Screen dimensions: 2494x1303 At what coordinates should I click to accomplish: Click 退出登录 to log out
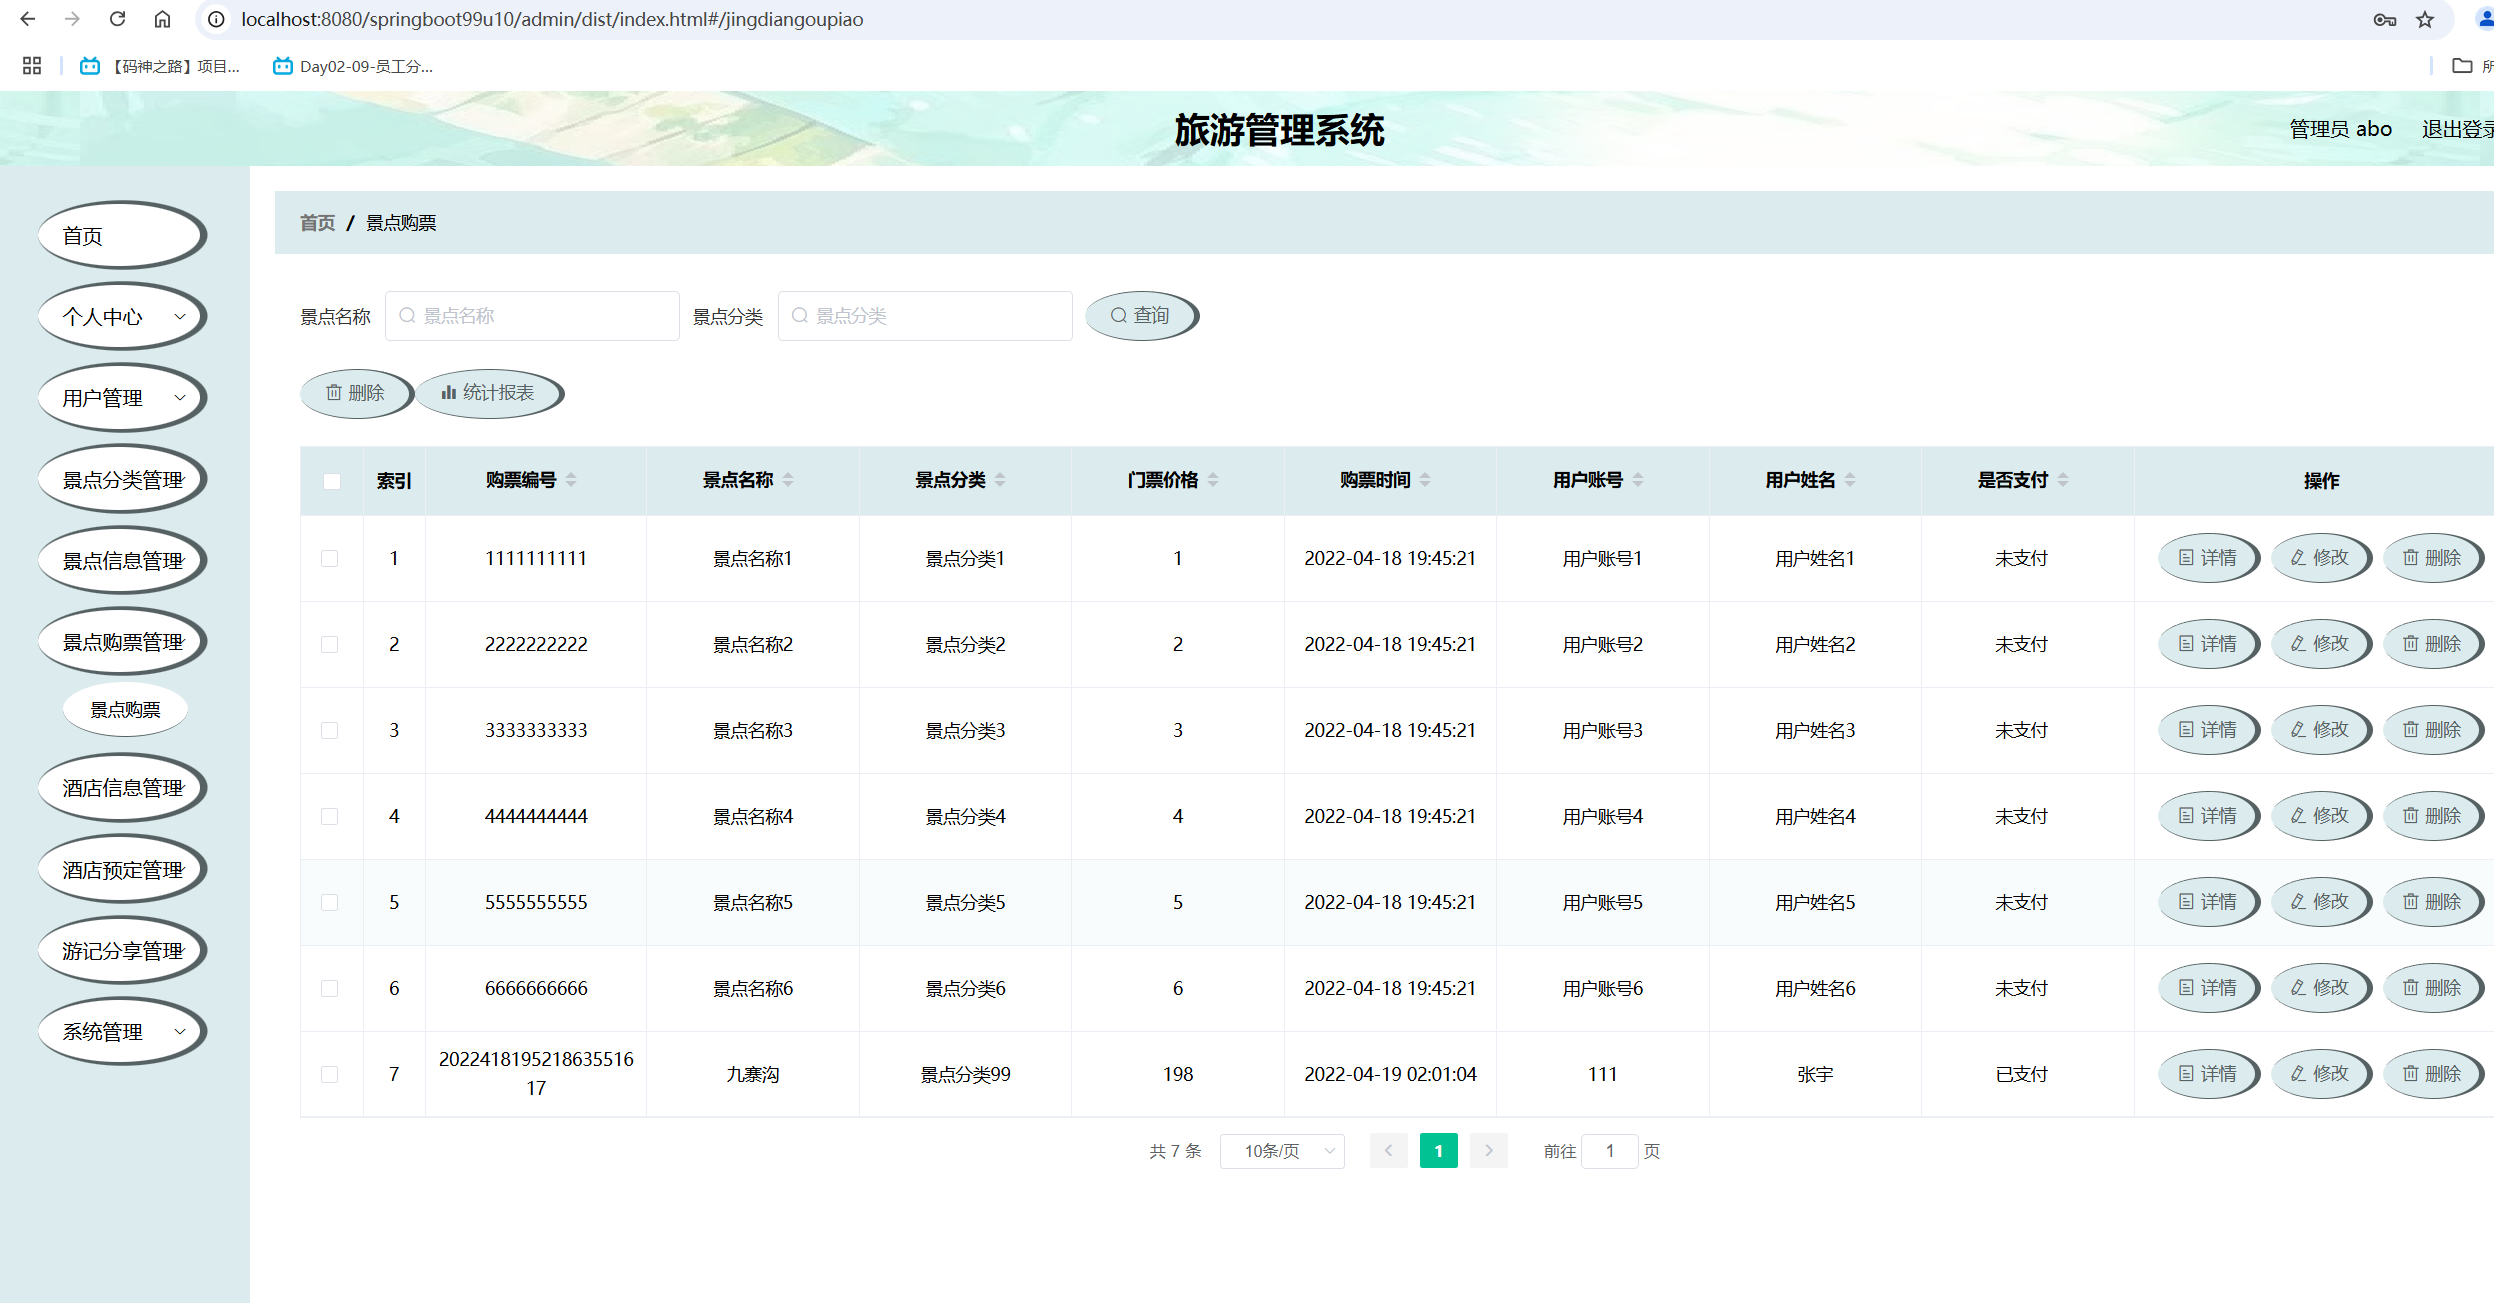2457,129
